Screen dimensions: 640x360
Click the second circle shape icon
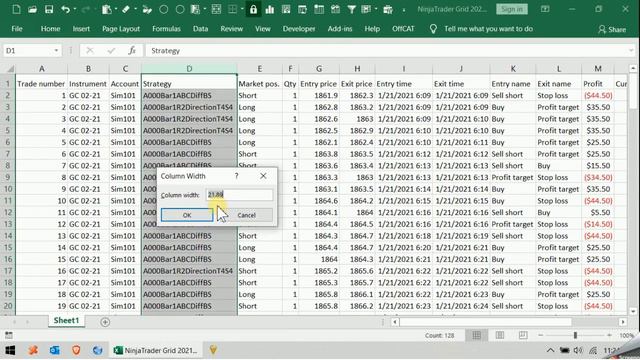pyautogui.click(x=180, y=9)
